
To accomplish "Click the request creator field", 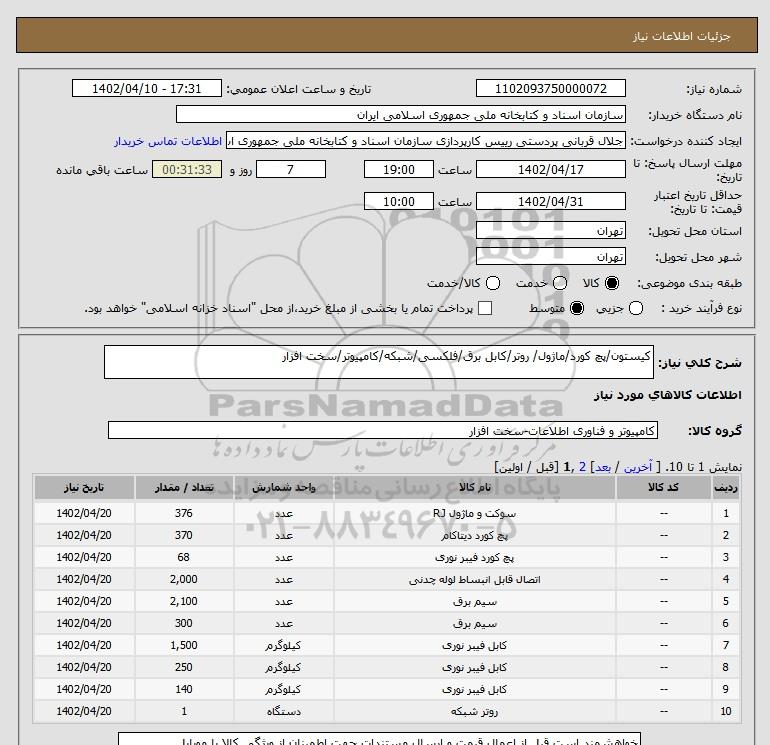I will 426,140.
